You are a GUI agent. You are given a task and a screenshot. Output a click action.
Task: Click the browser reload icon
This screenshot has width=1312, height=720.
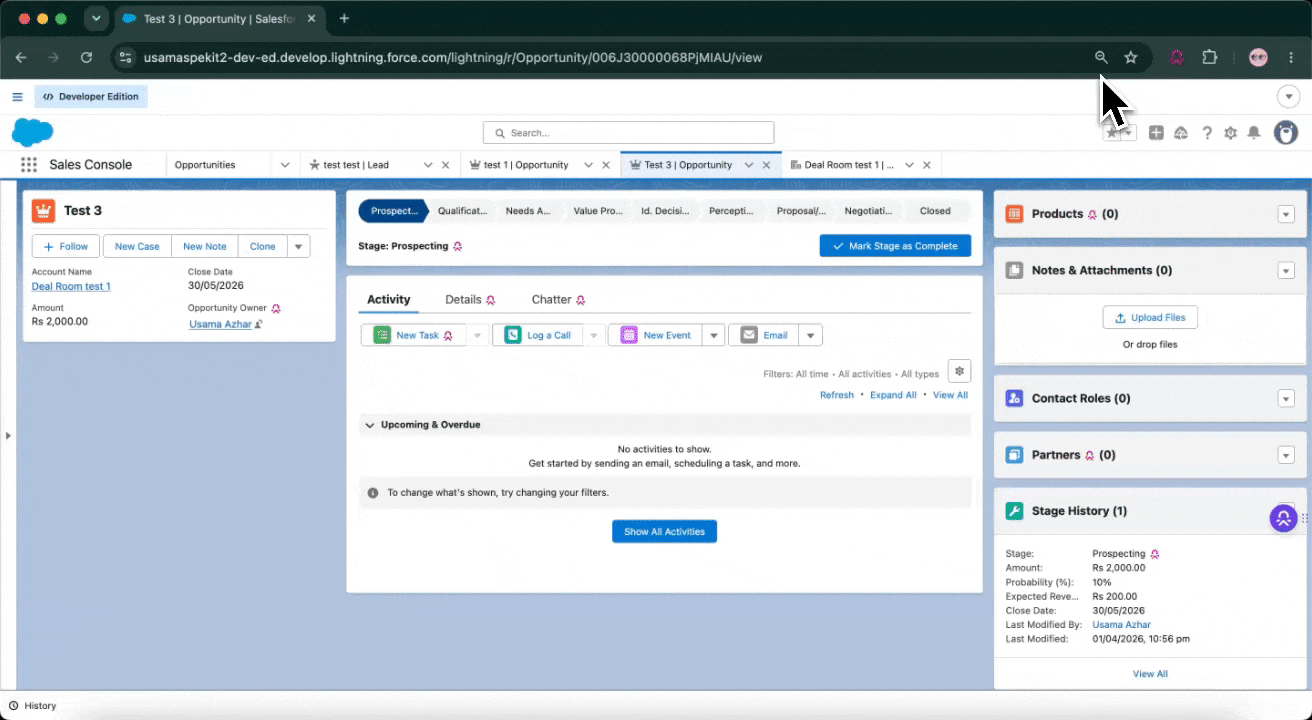click(x=87, y=58)
